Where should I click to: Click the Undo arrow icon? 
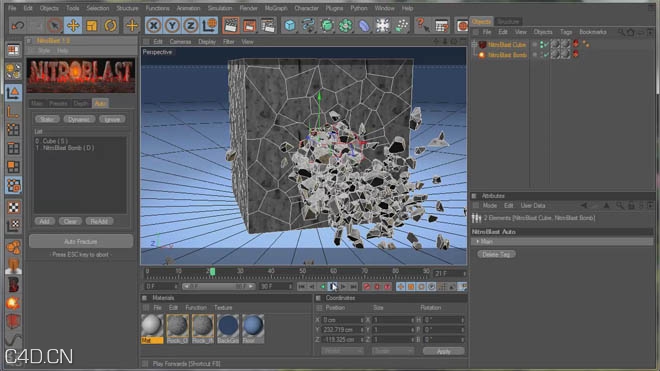(x=18, y=26)
